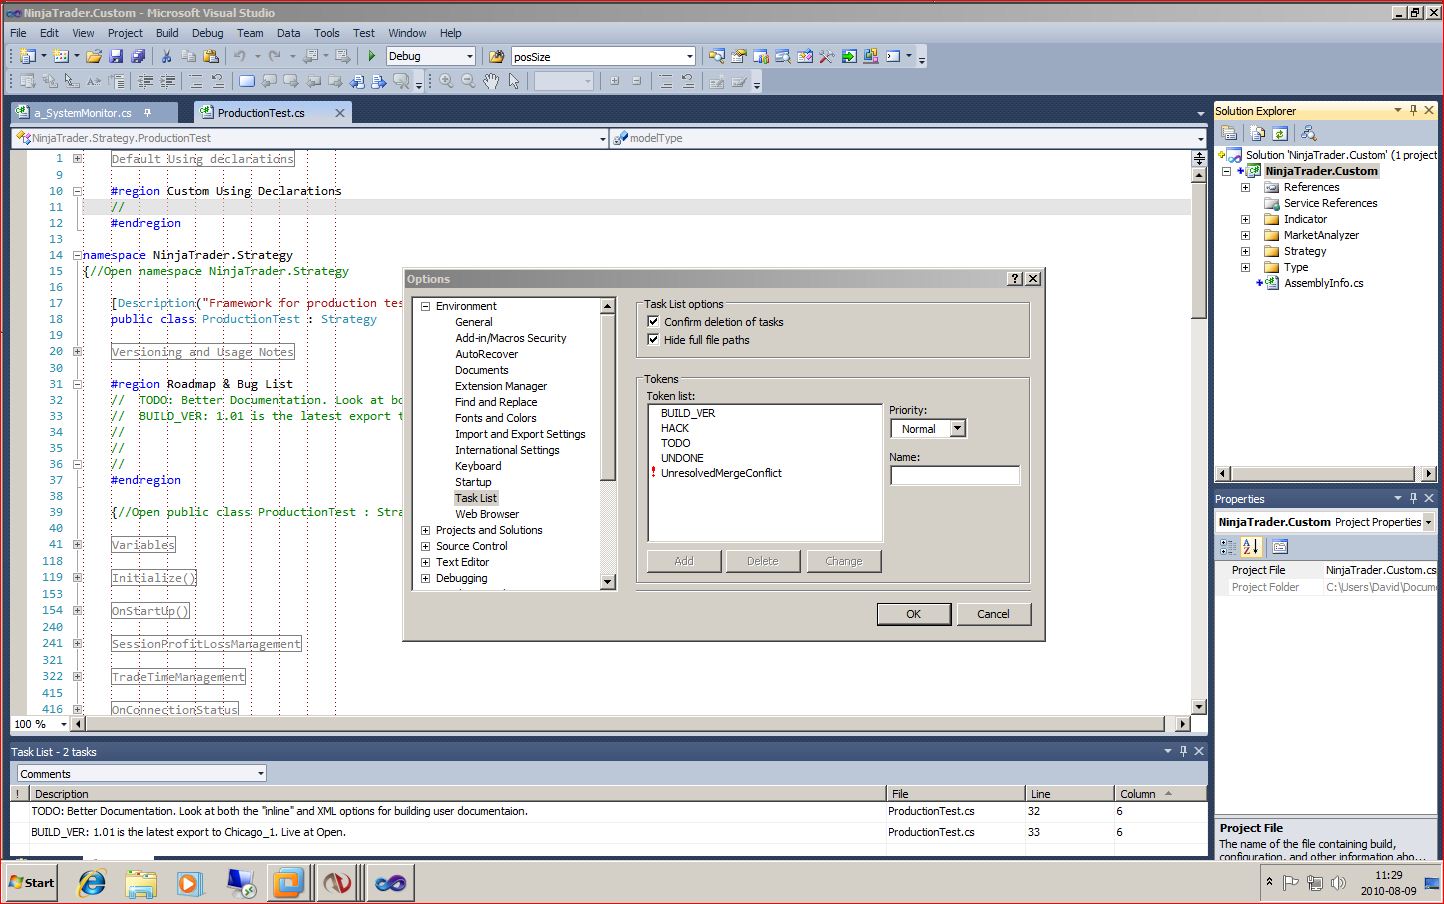Toggle 'Hide full file paths' checkbox
The height and width of the screenshot is (904, 1444).
click(654, 340)
